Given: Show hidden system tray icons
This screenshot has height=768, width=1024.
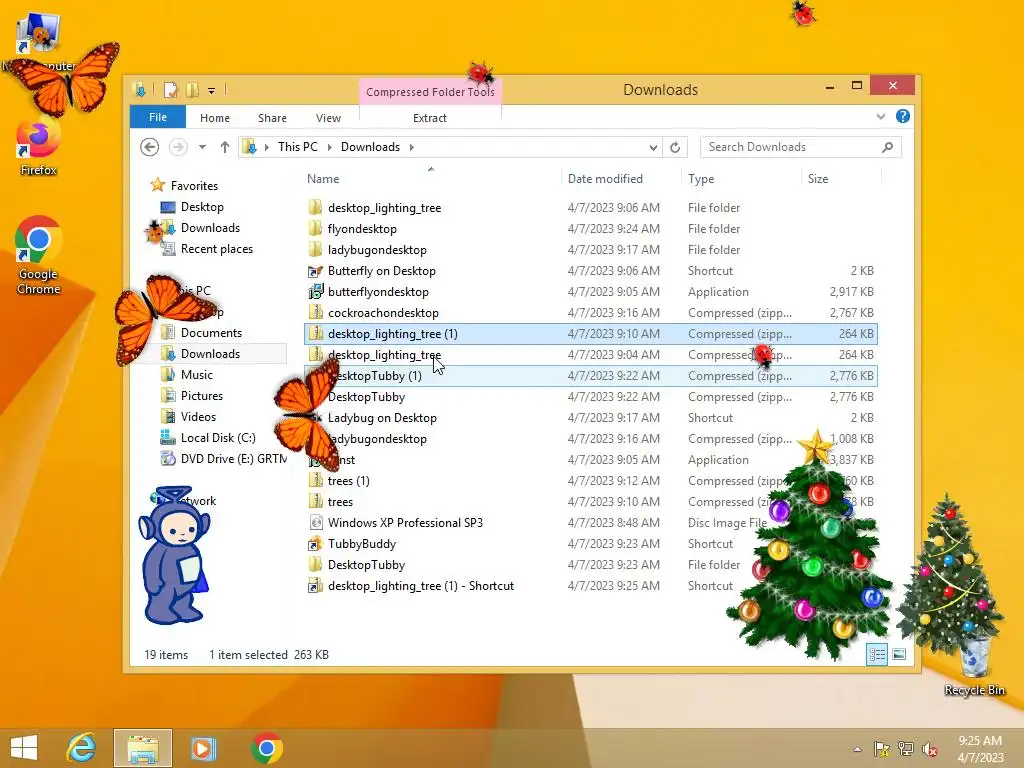Looking at the screenshot, I should (x=857, y=749).
